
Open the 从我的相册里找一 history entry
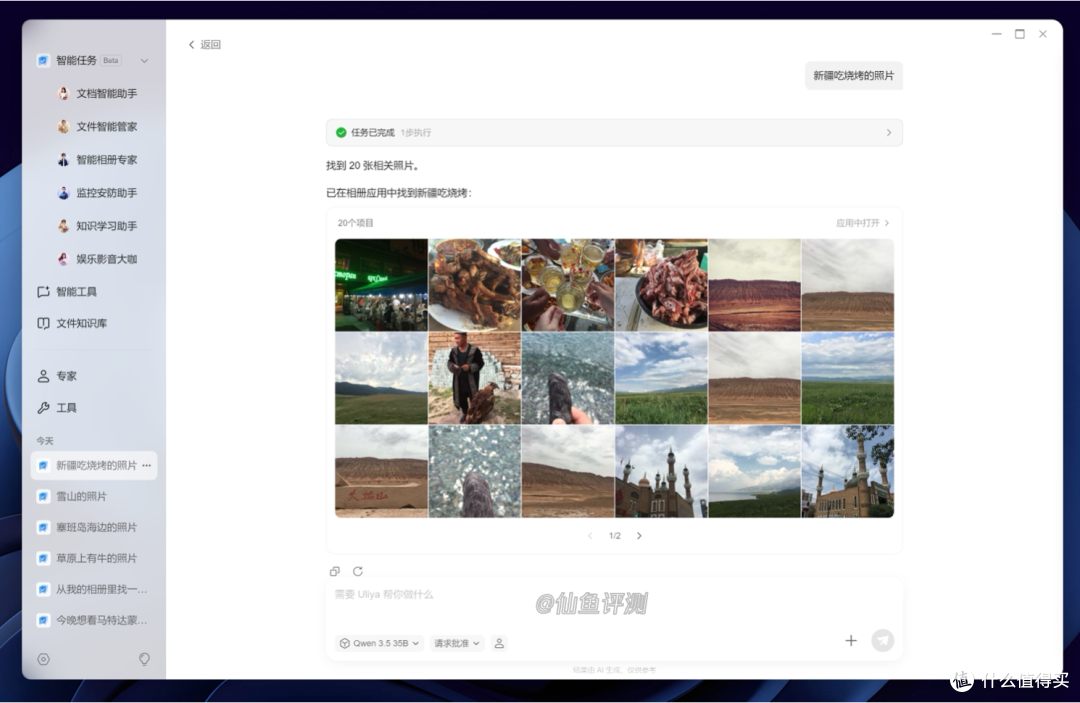click(x=94, y=589)
